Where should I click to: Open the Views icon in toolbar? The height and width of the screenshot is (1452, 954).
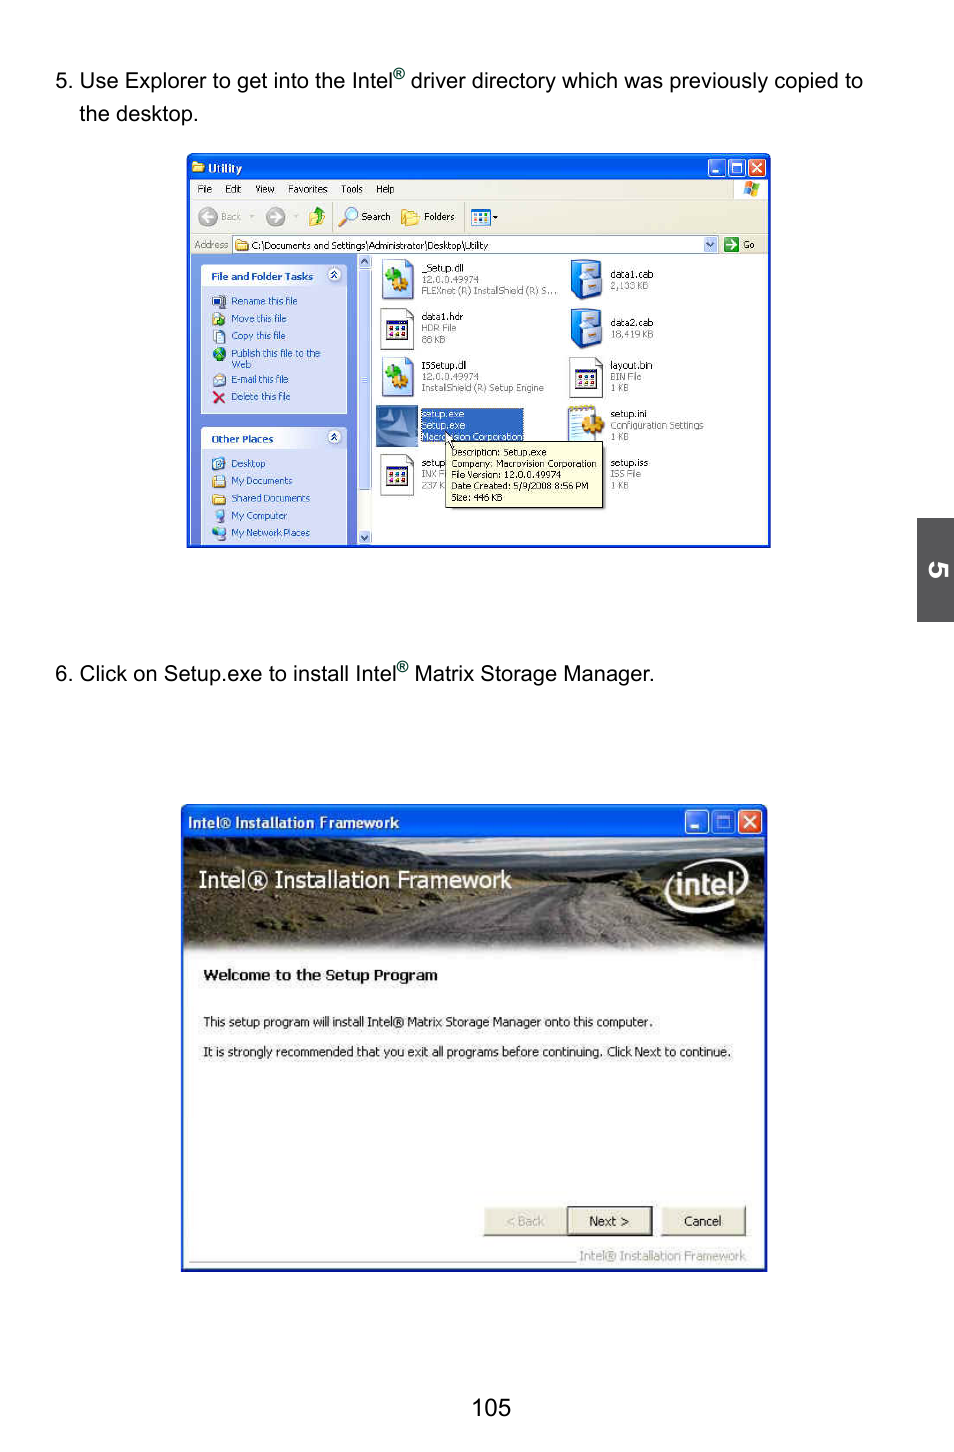coord(480,217)
